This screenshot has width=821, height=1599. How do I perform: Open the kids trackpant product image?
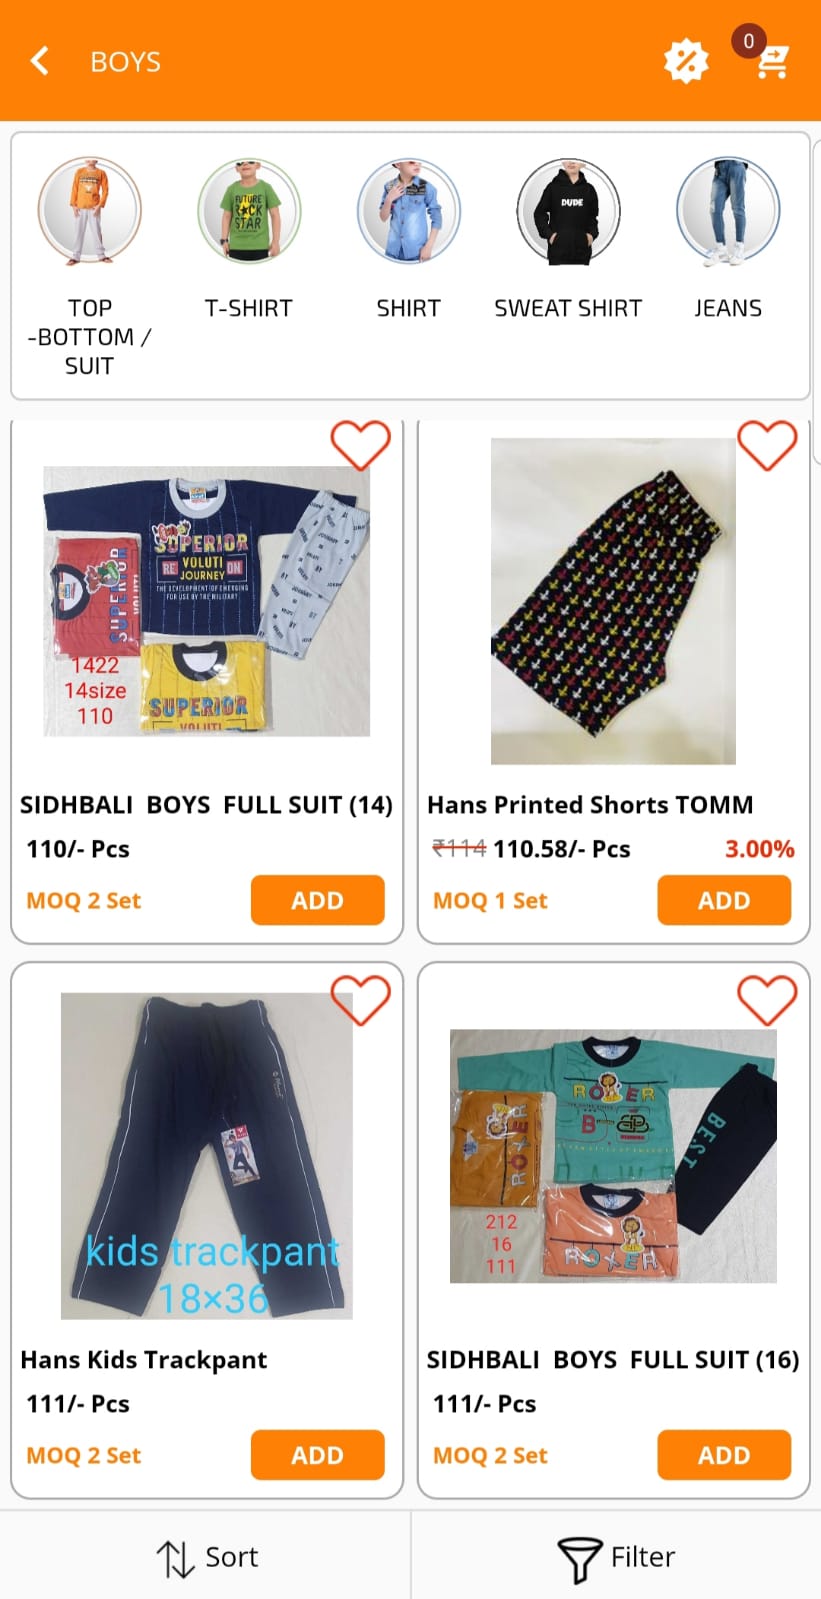pos(207,1156)
